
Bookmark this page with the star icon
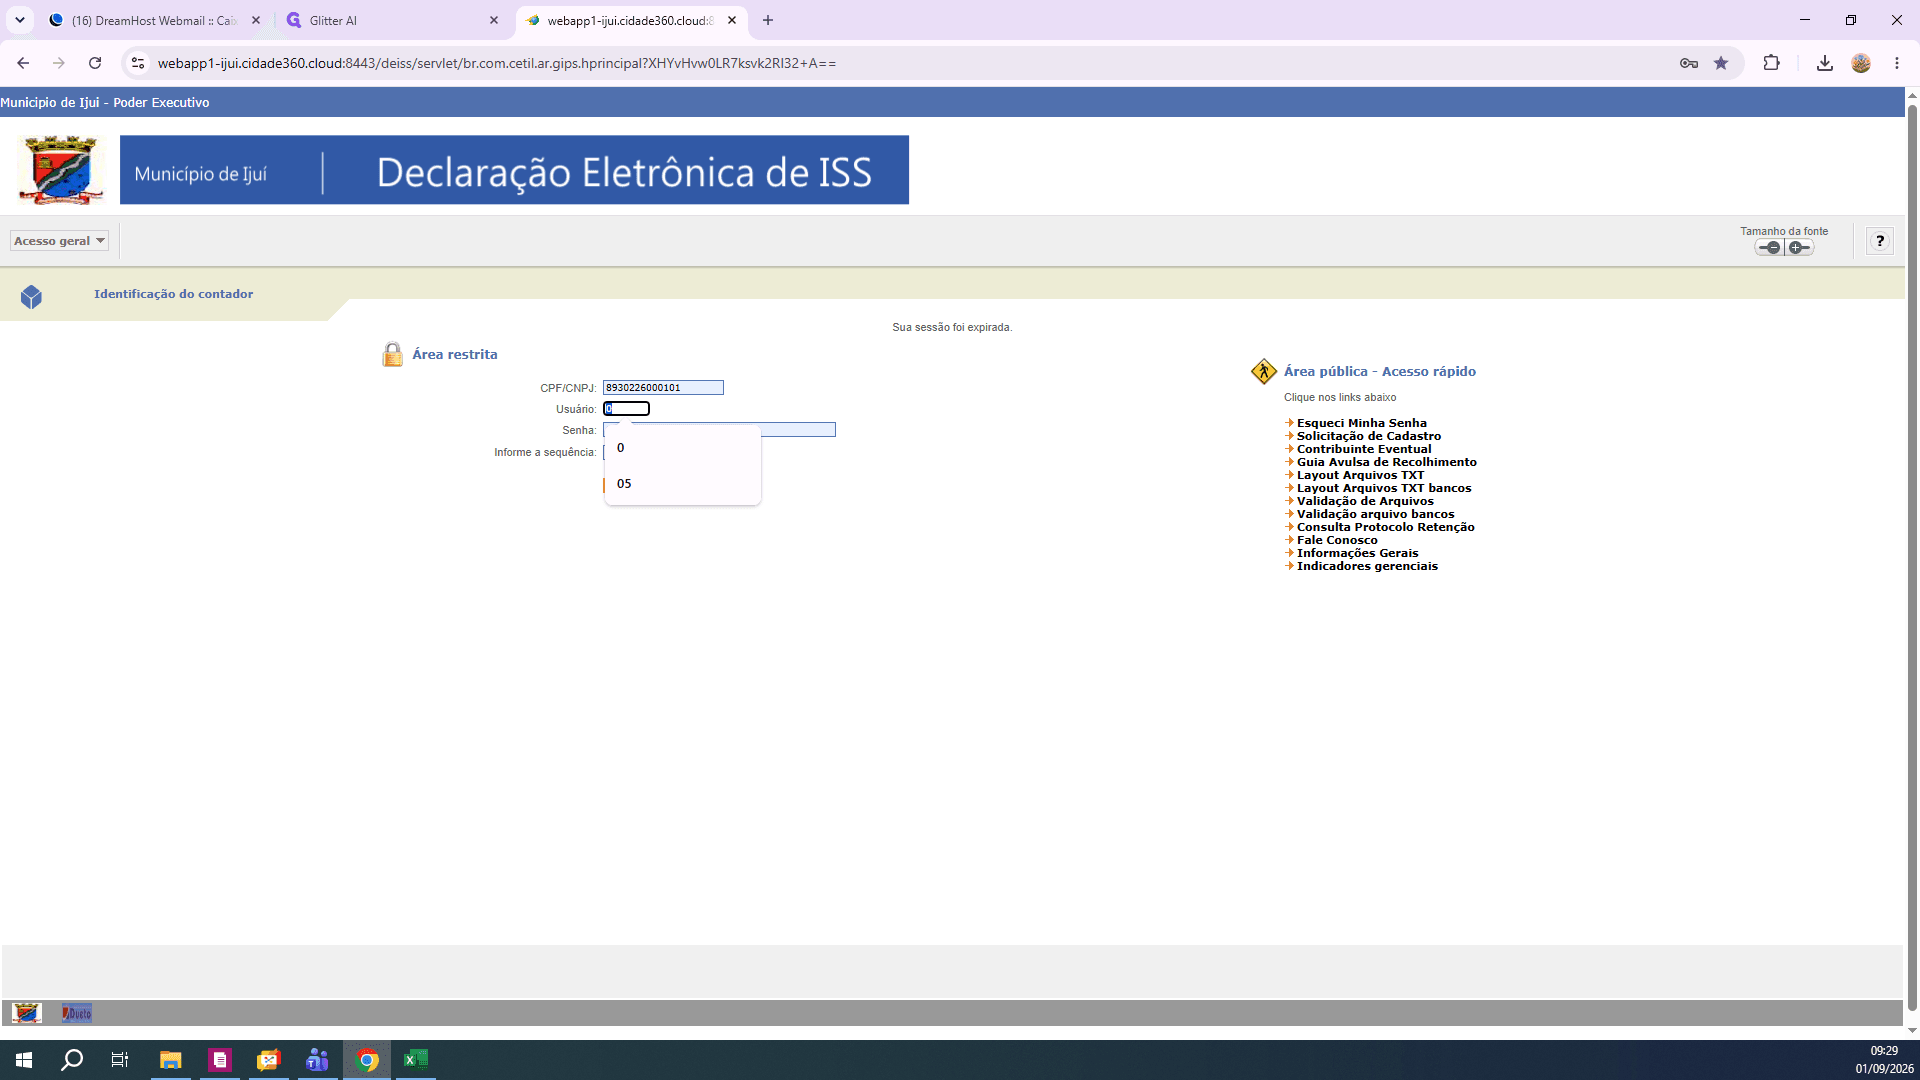[1721, 63]
